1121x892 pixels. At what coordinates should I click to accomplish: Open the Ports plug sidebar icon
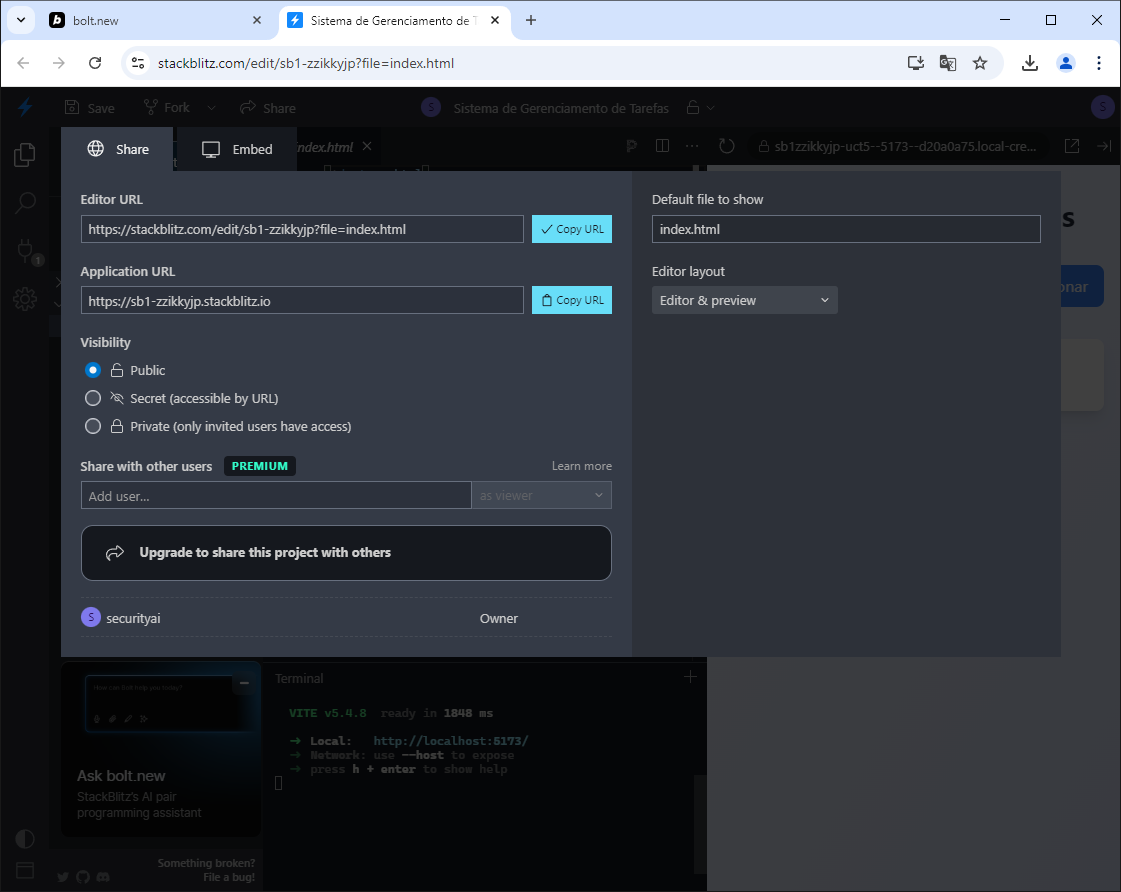point(25,251)
